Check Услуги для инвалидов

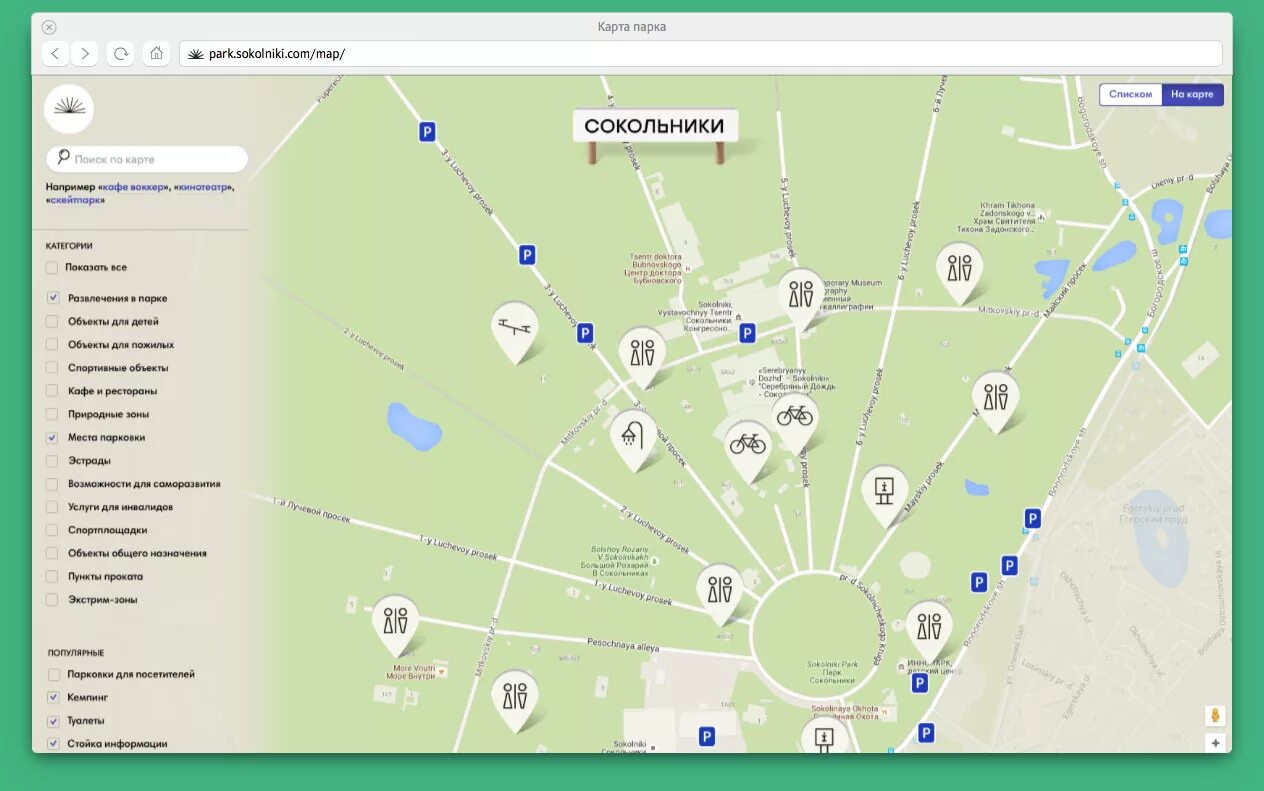[x=51, y=507]
